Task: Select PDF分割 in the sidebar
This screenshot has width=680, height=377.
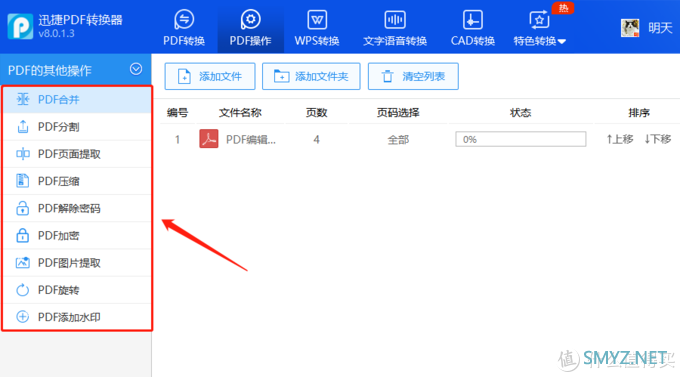Action: tap(77, 127)
